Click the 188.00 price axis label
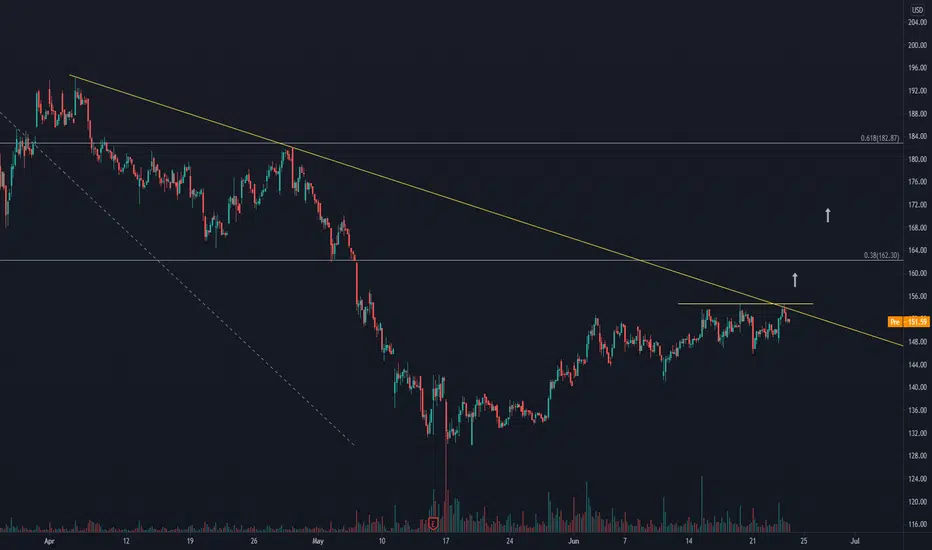 click(x=917, y=114)
